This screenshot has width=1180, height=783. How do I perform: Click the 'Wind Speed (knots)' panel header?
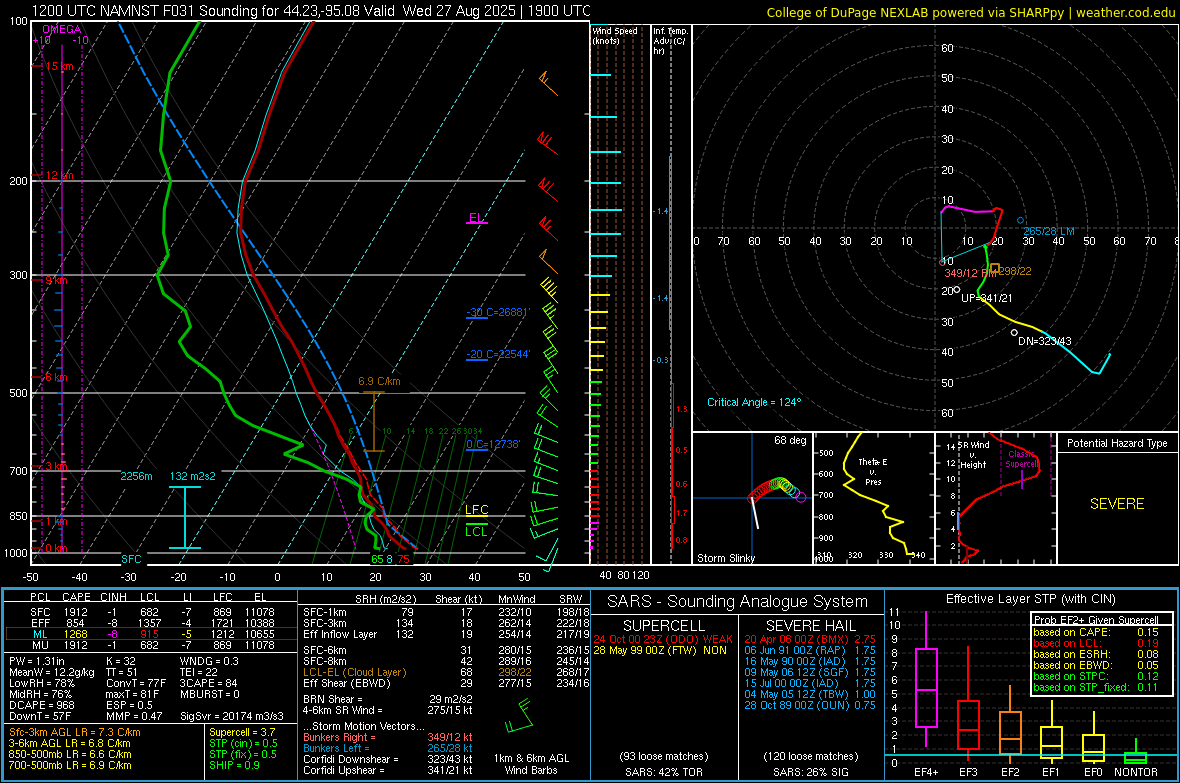[615, 35]
